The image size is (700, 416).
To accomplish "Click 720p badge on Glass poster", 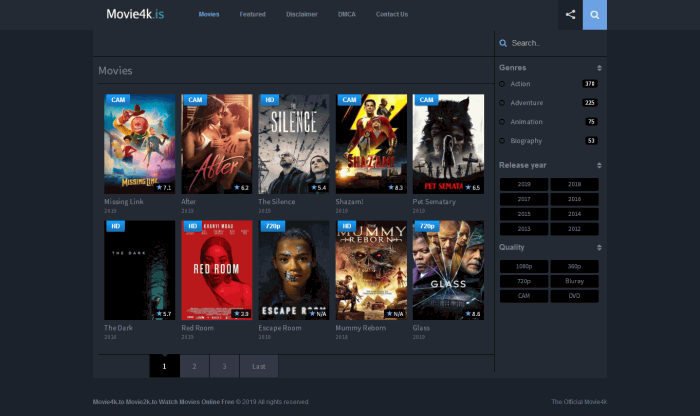I will point(427,226).
